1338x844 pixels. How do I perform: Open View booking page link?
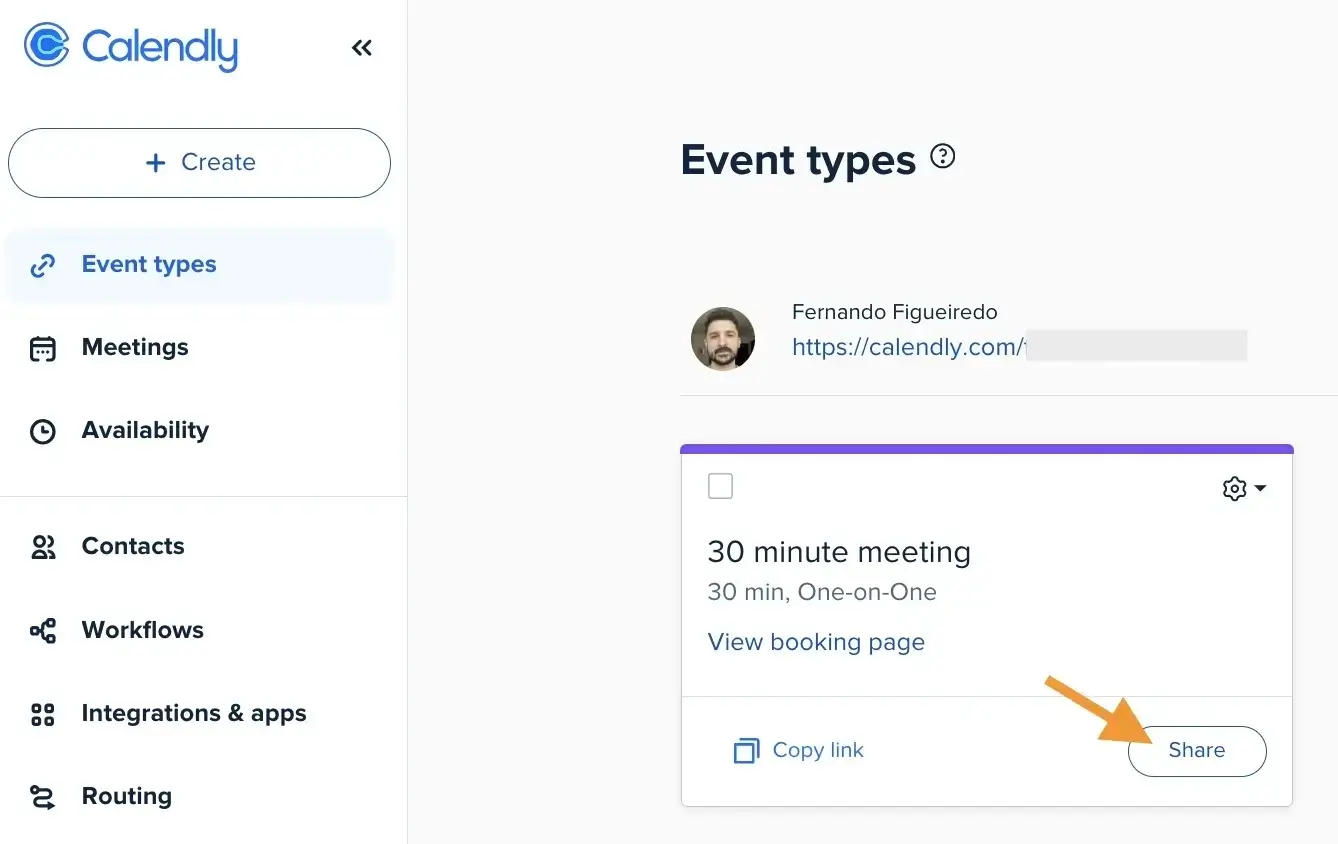[x=816, y=642]
